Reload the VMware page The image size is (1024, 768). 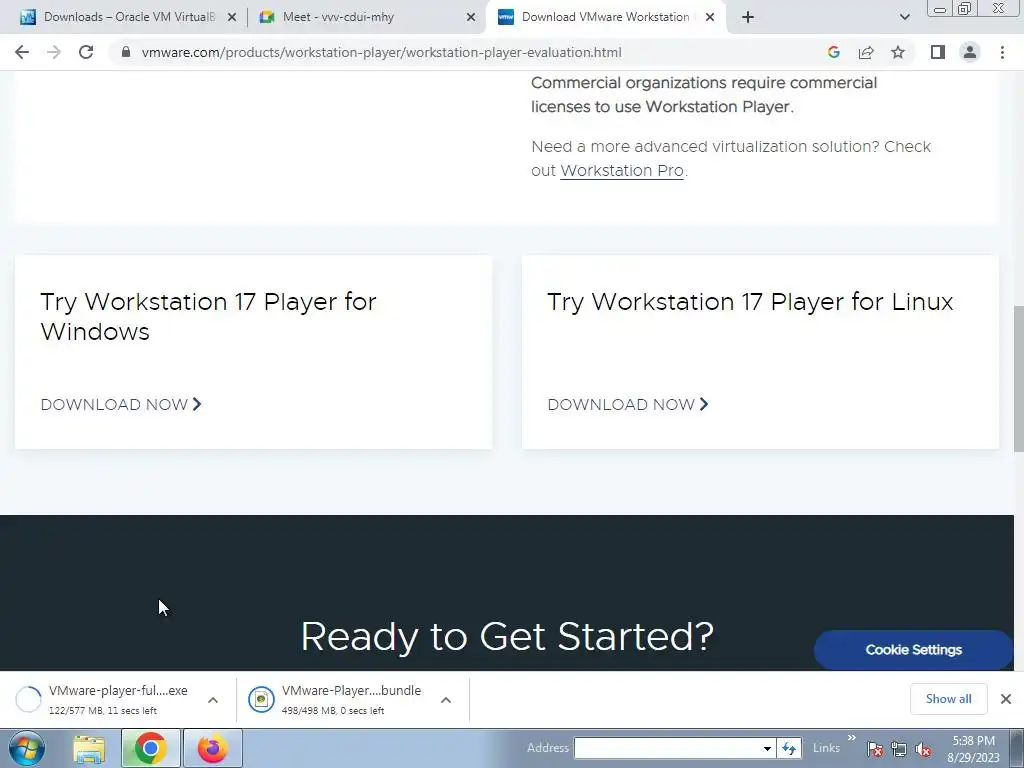(x=86, y=52)
